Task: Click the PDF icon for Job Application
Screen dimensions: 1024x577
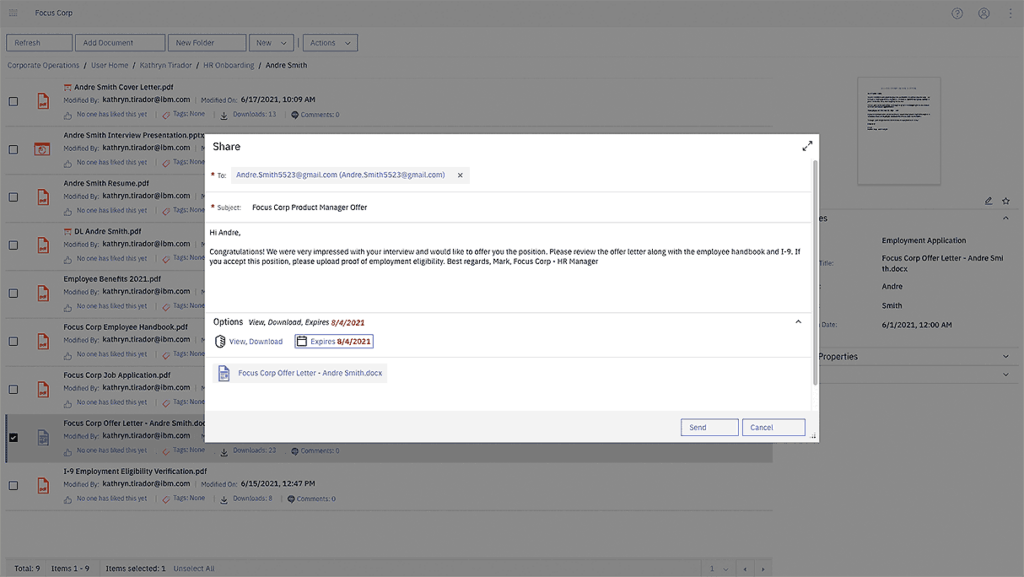Action: coord(43,389)
